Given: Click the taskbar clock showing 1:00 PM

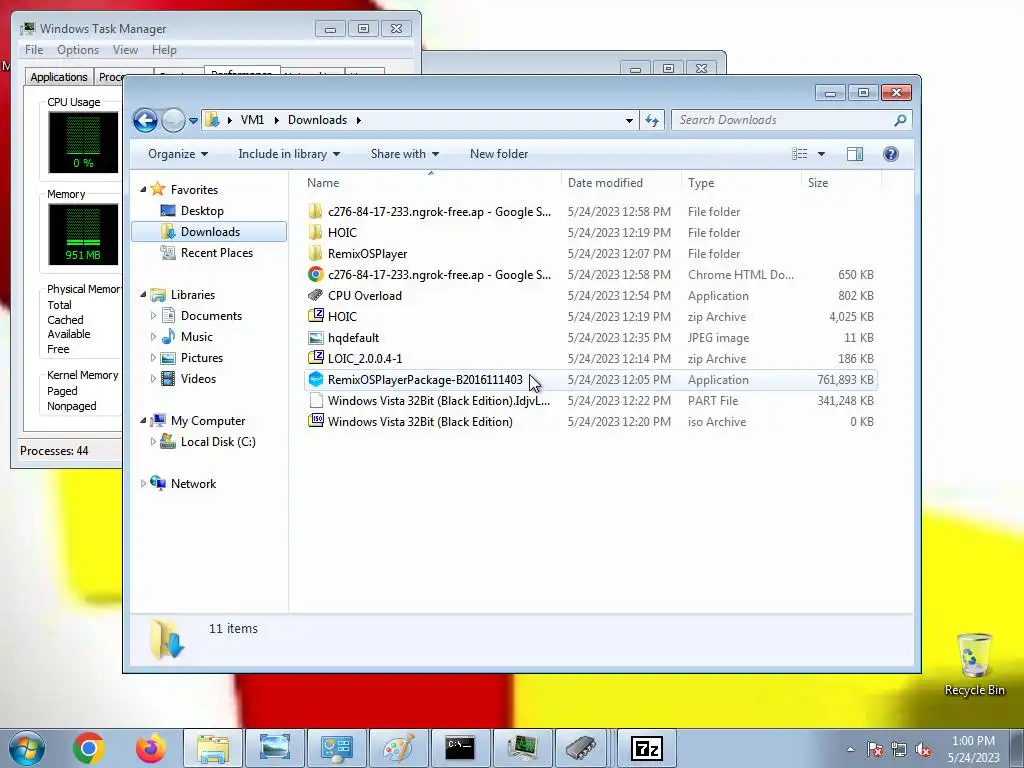Looking at the screenshot, I should point(973,749).
